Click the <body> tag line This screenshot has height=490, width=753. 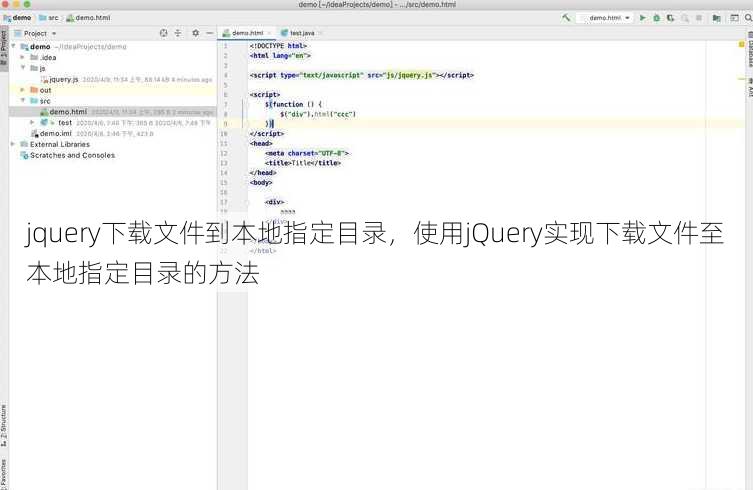tap(261, 183)
